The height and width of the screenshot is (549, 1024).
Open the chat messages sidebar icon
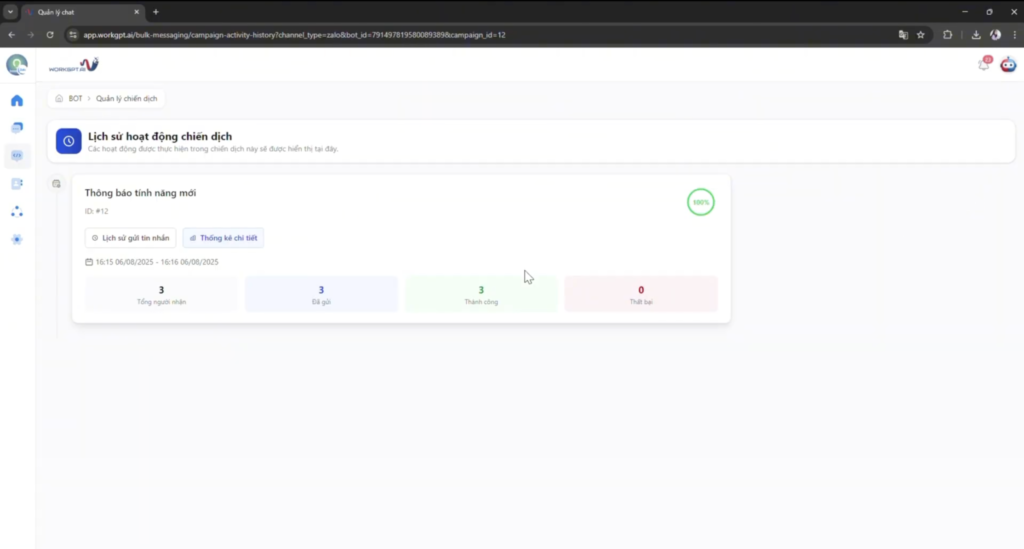point(17,128)
